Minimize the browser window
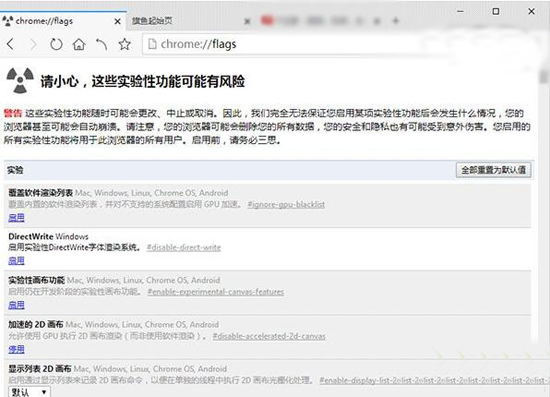The width and height of the screenshot is (550, 397). [x=461, y=12]
